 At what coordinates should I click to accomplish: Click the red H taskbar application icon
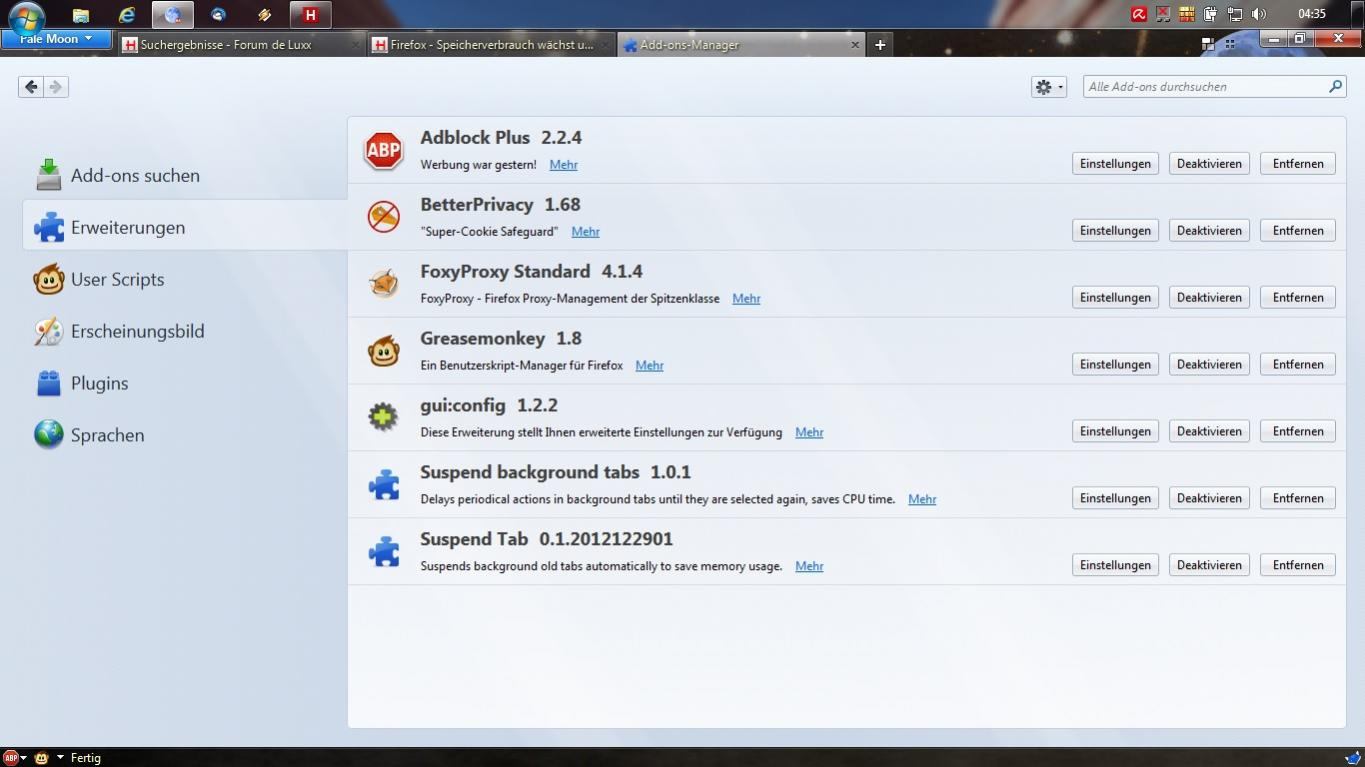311,15
